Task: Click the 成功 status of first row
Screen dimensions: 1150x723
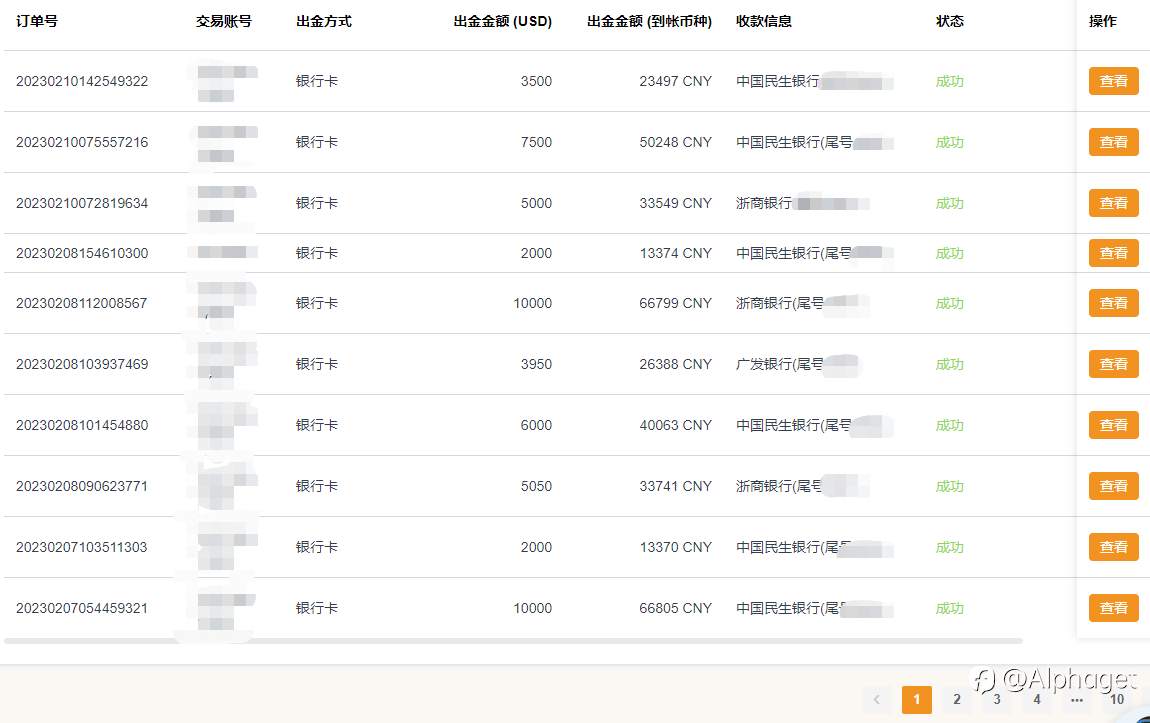Action: click(x=950, y=81)
